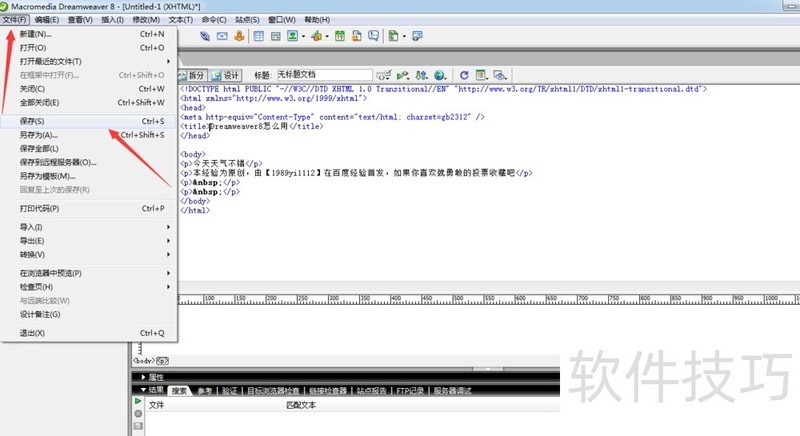Click the Insert Div Tag icon

click(x=276, y=36)
